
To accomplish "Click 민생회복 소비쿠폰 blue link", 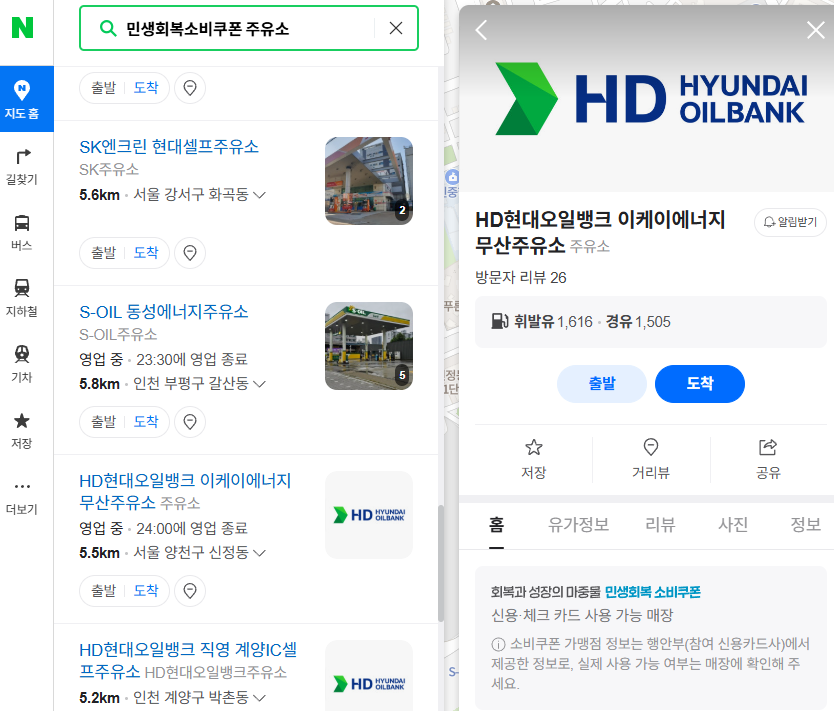I will (x=653, y=592).
